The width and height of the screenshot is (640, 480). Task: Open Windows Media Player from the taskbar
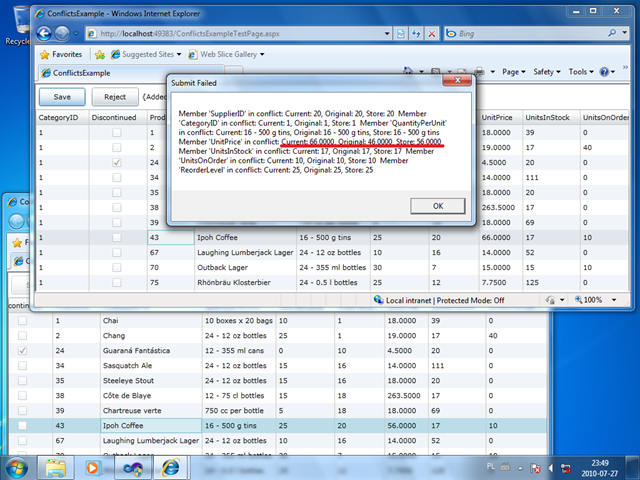pyautogui.click(x=93, y=468)
